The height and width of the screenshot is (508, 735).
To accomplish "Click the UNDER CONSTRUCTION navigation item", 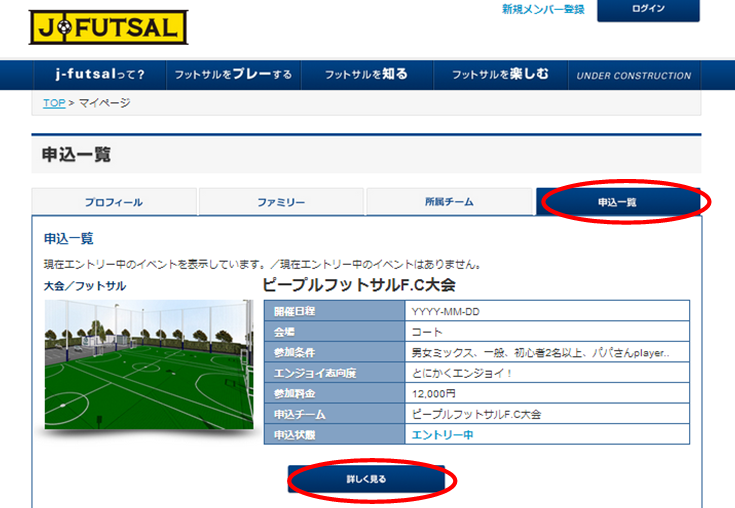I will 633,76.
